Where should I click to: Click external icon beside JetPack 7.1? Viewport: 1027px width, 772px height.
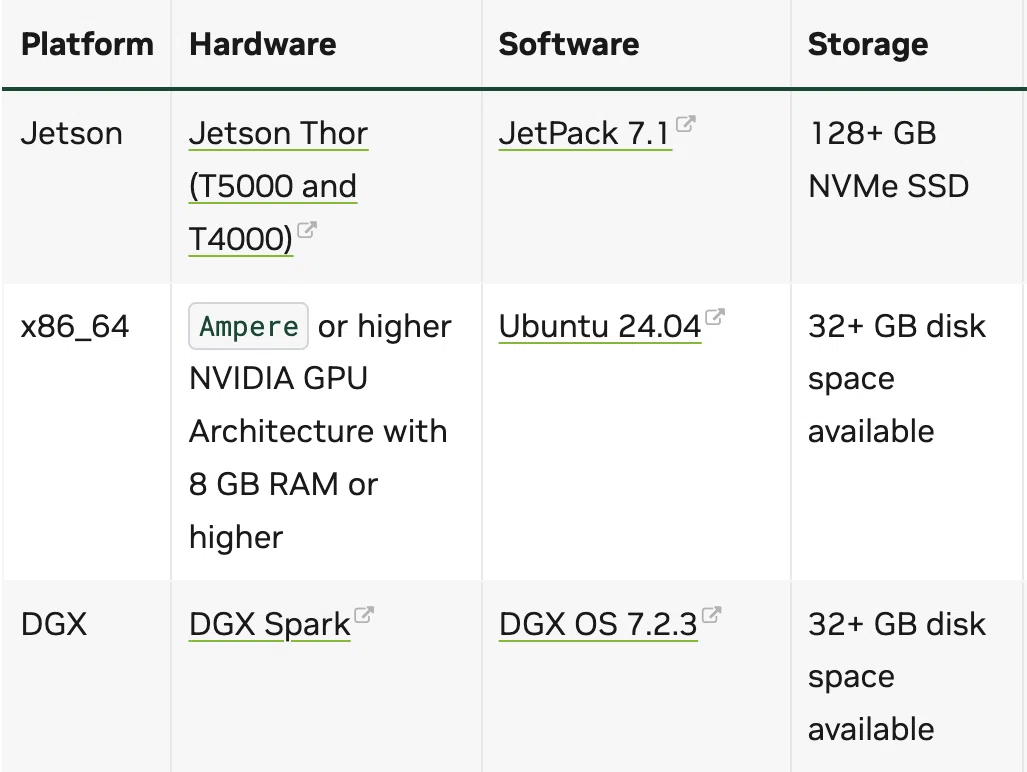(x=685, y=124)
